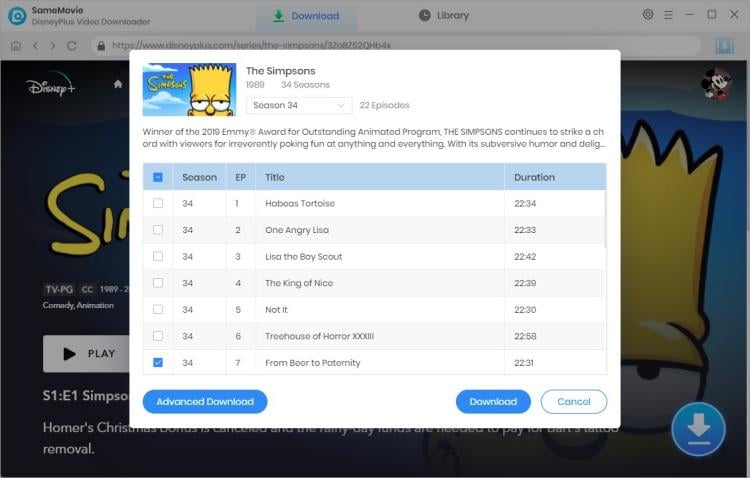The image size is (750, 478).
Task: Click the floating blue download arrow button
Action: 698,429
